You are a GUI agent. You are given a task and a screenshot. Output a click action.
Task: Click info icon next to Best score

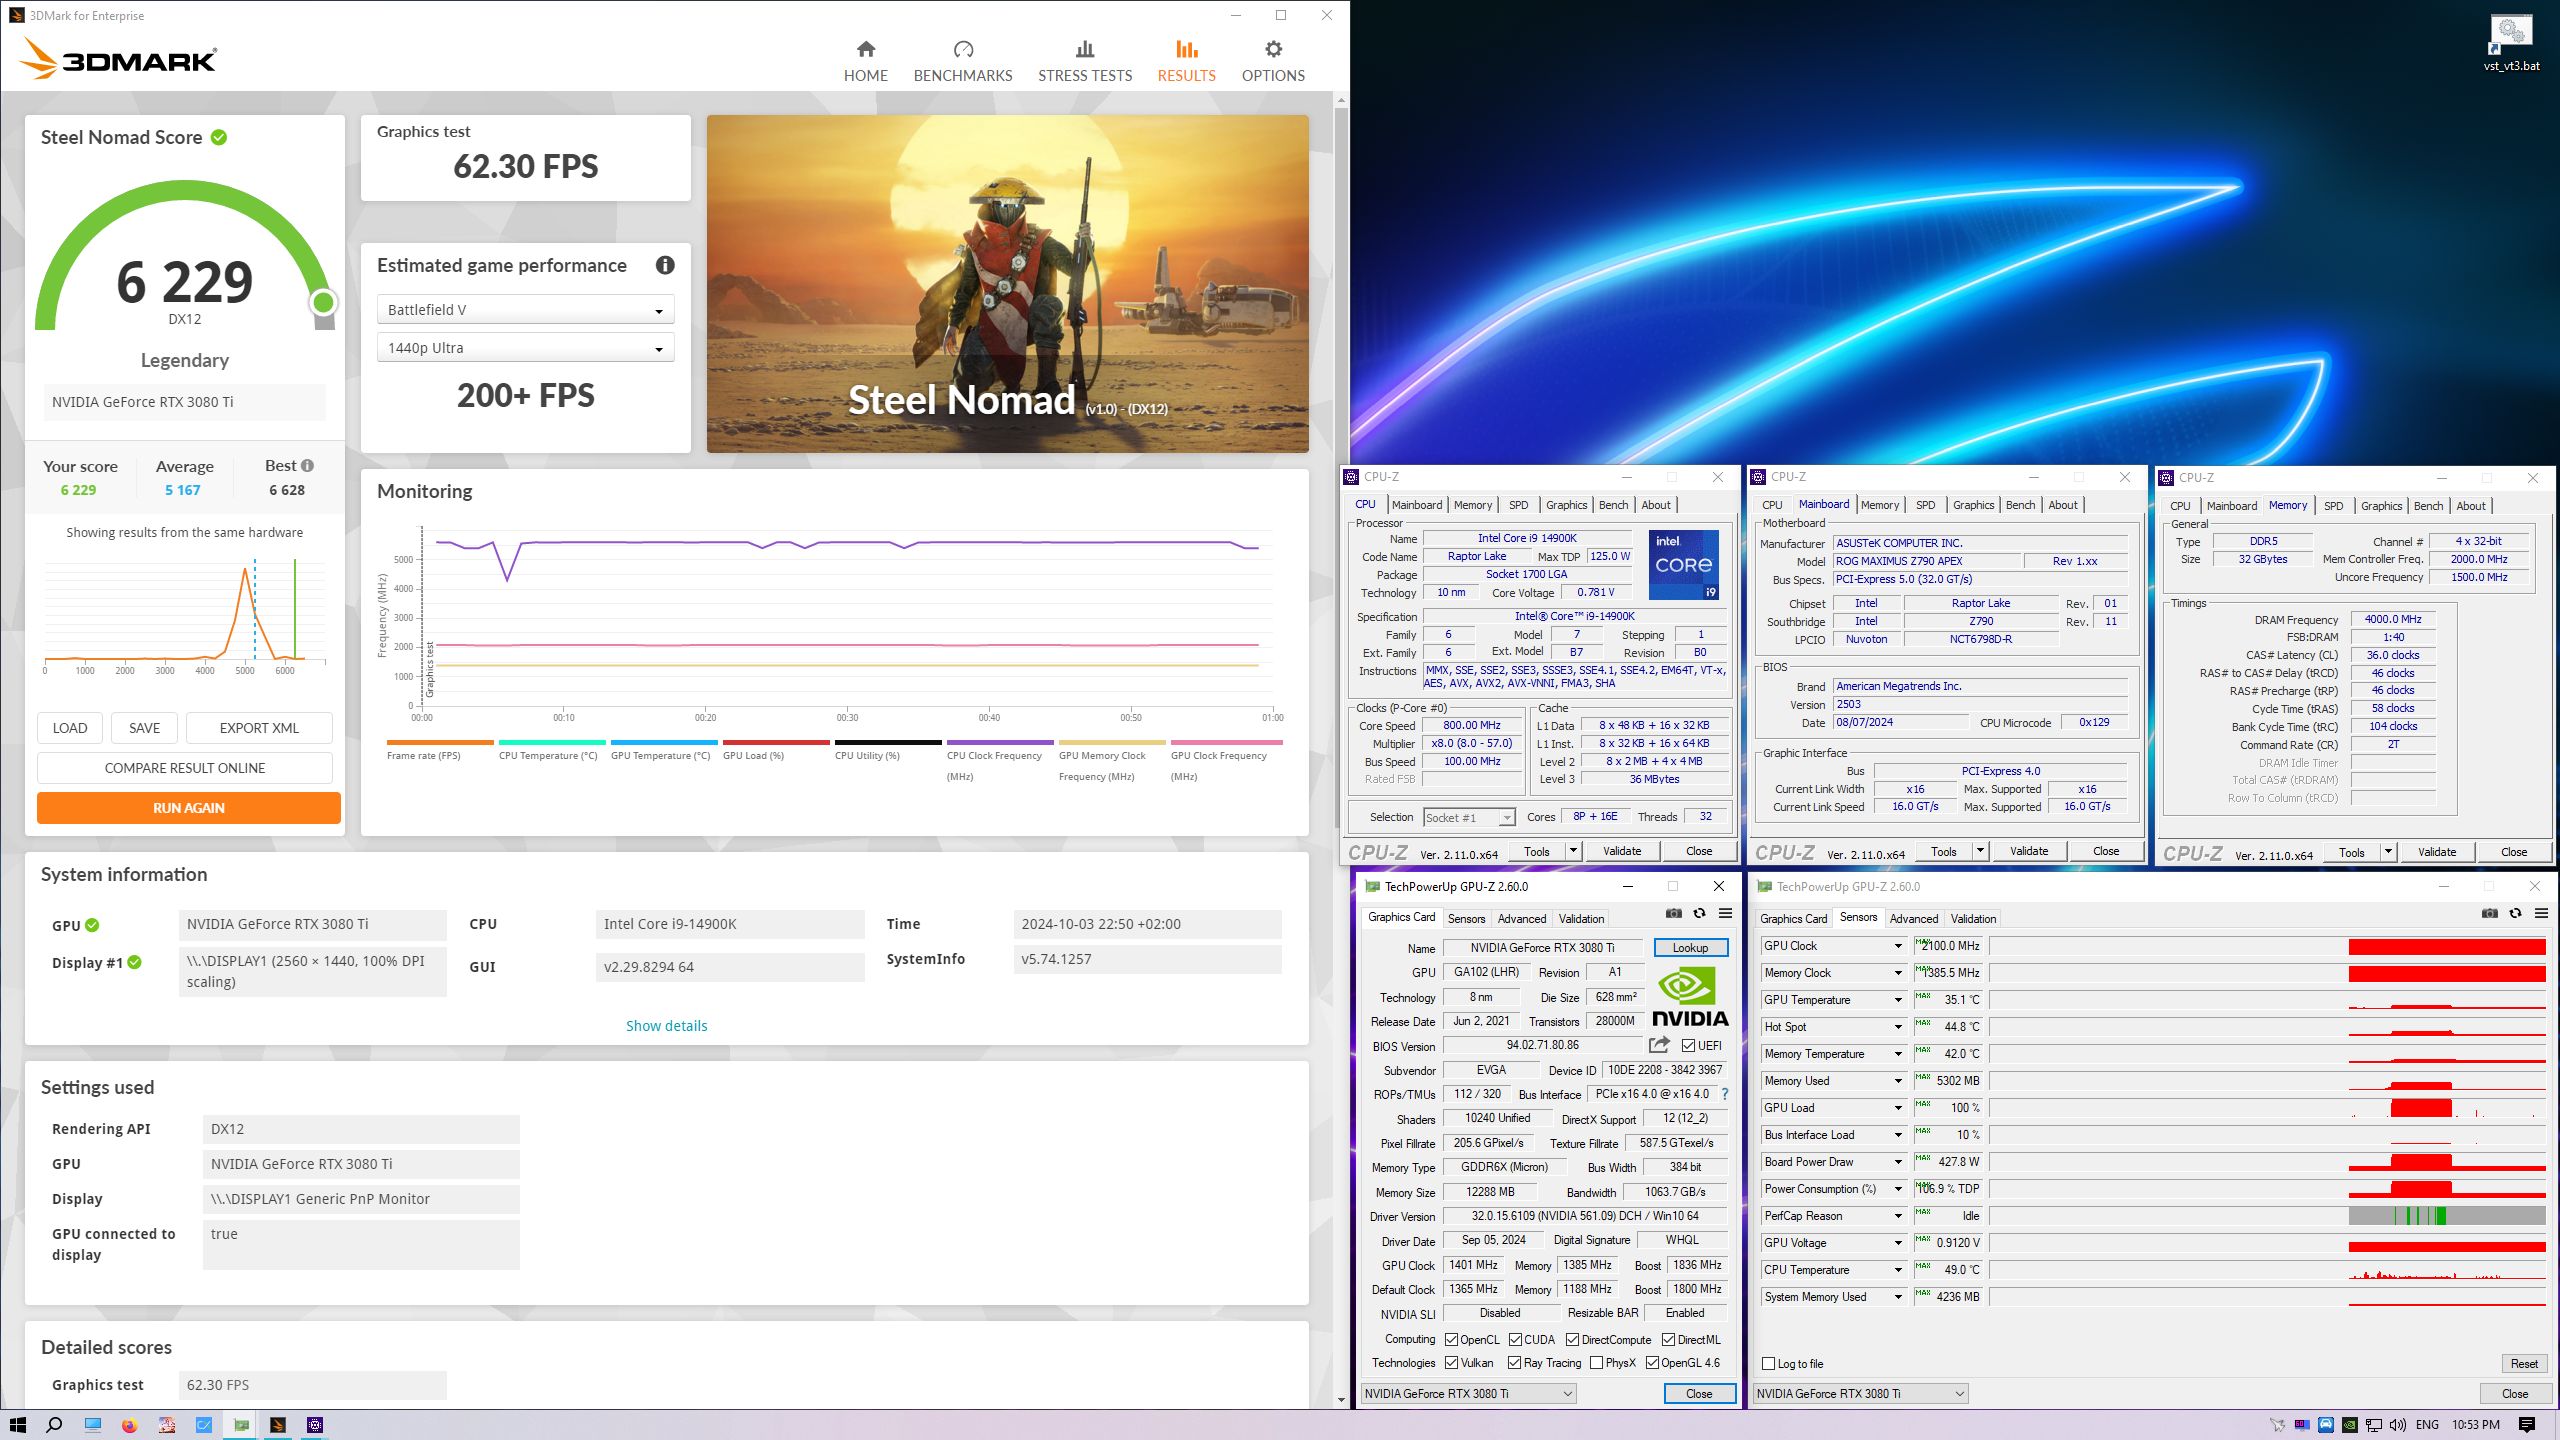[308, 465]
